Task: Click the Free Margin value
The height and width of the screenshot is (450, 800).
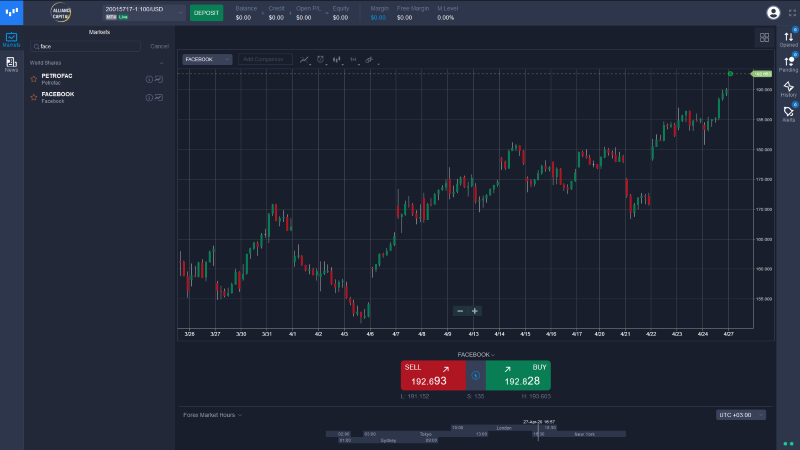Action: point(405,17)
